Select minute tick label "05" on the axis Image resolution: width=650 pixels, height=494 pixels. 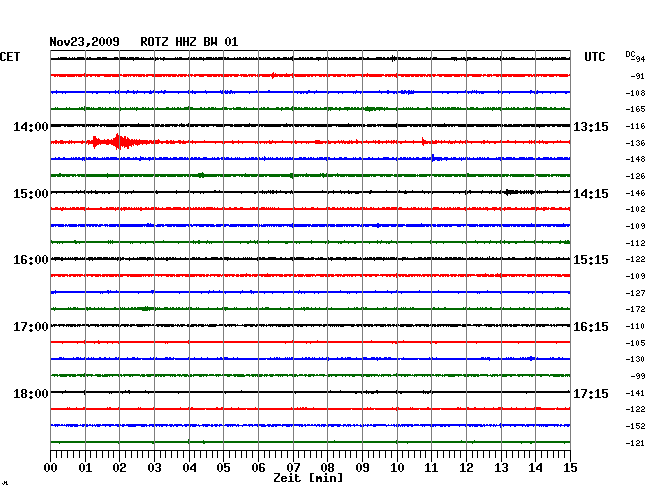(223, 468)
